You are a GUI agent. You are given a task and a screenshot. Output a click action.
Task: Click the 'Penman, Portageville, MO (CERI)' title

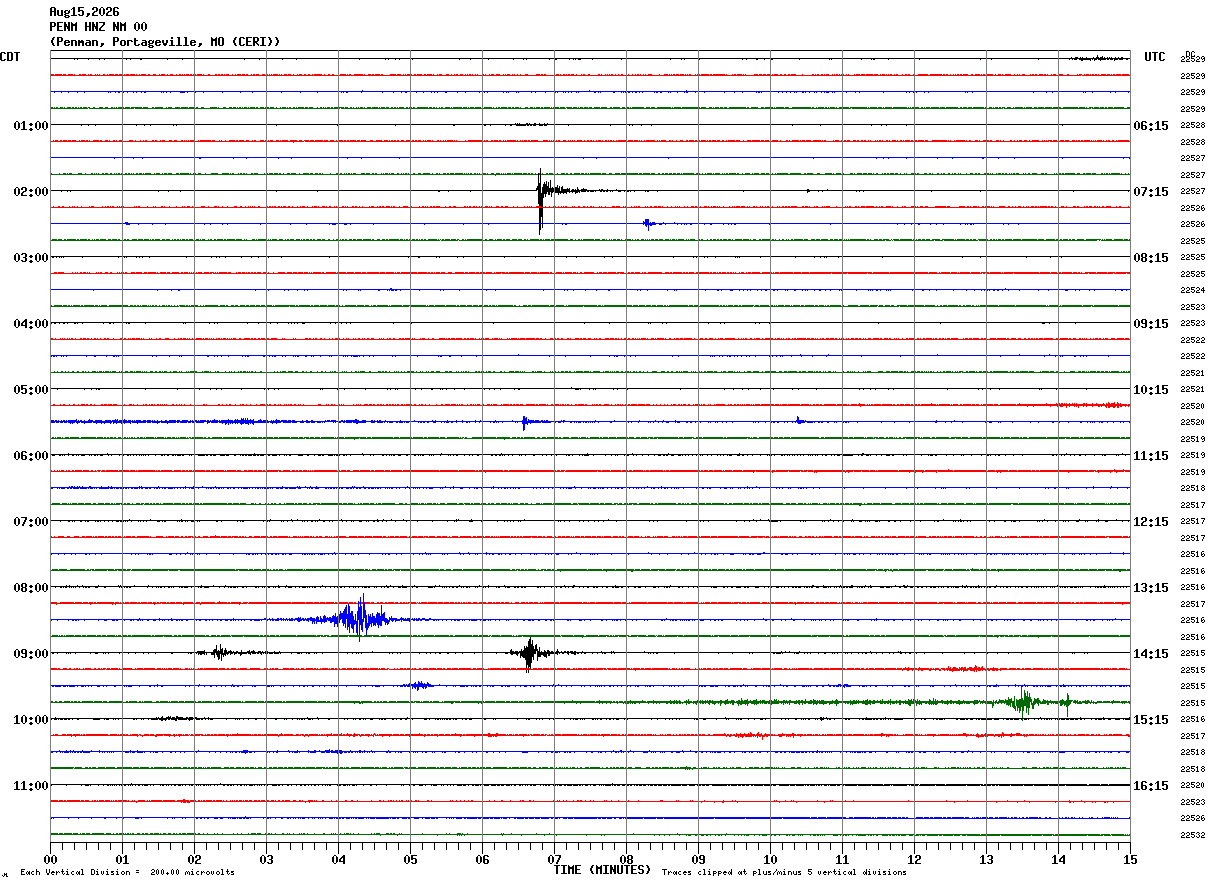point(165,42)
